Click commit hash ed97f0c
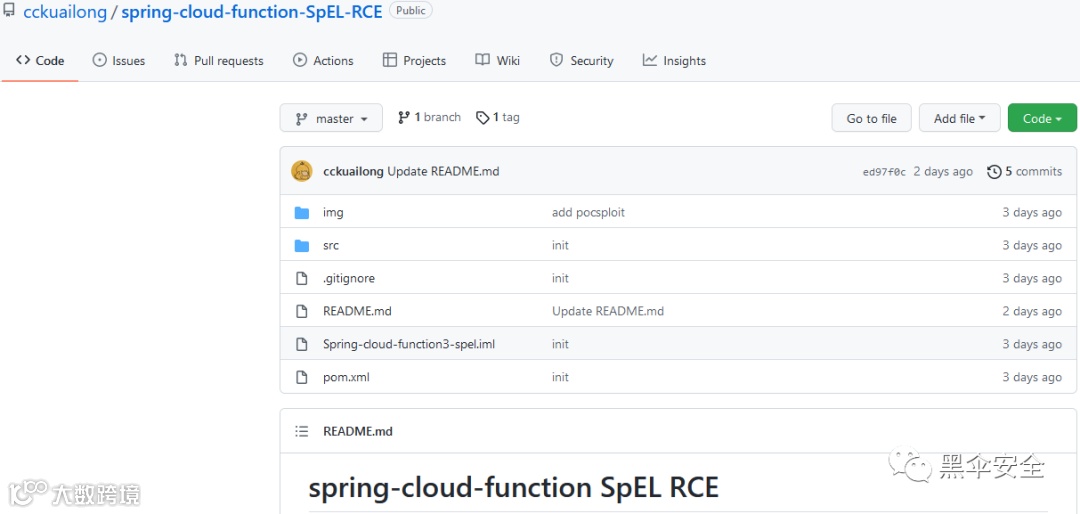 (x=884, y=172)
